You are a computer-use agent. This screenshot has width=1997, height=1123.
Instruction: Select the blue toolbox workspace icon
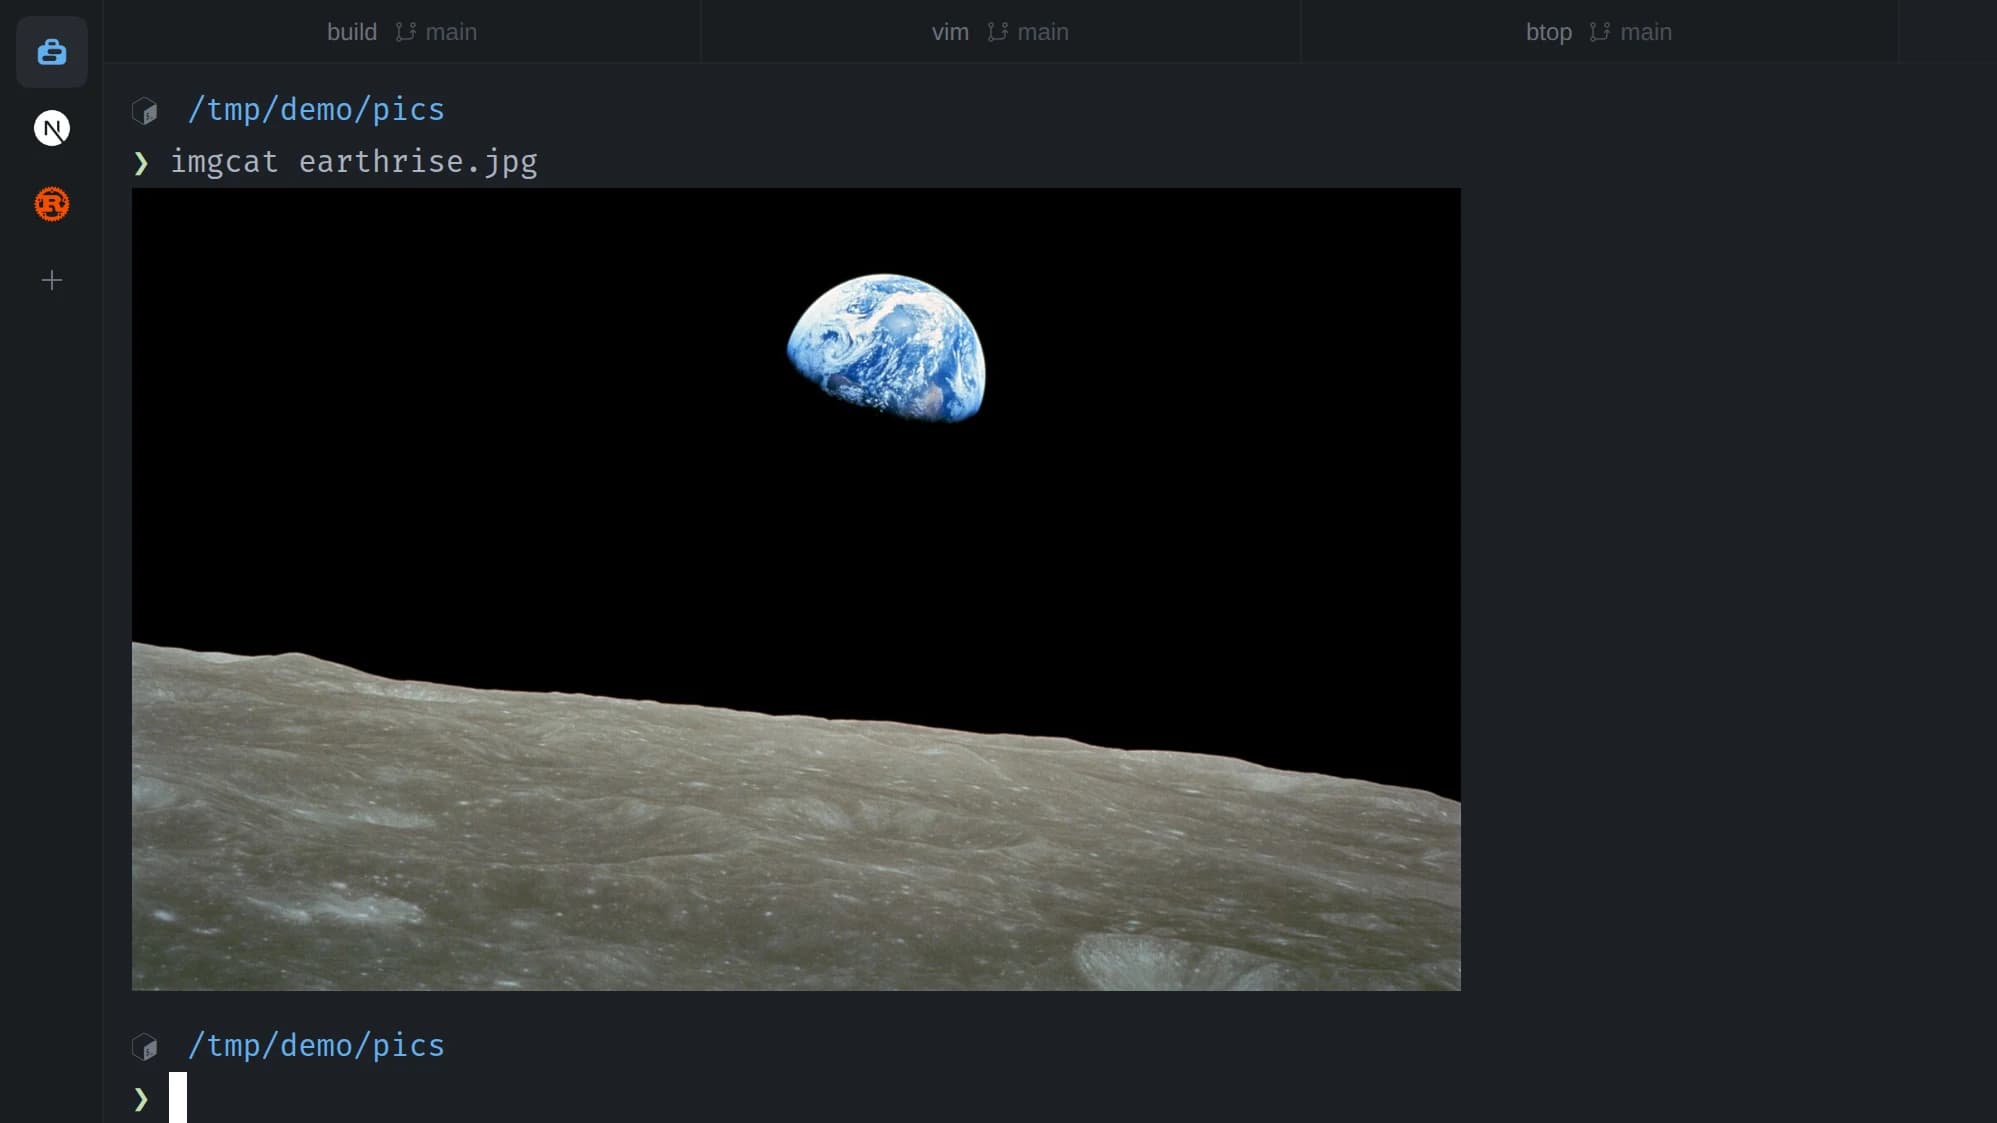click(x=52, y=52)
